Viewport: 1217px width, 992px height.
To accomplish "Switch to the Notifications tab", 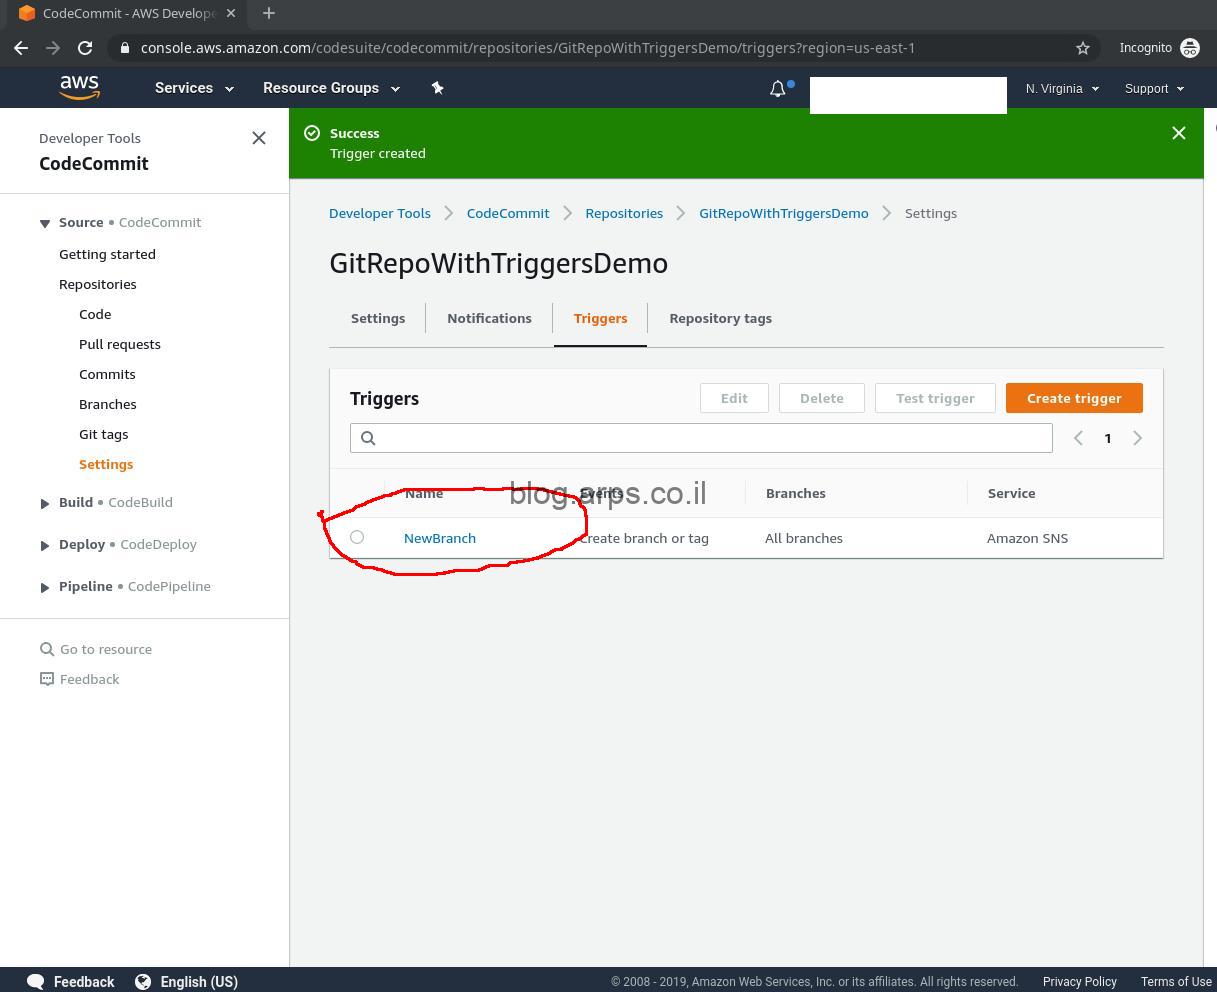I will [x=489, y=318].
